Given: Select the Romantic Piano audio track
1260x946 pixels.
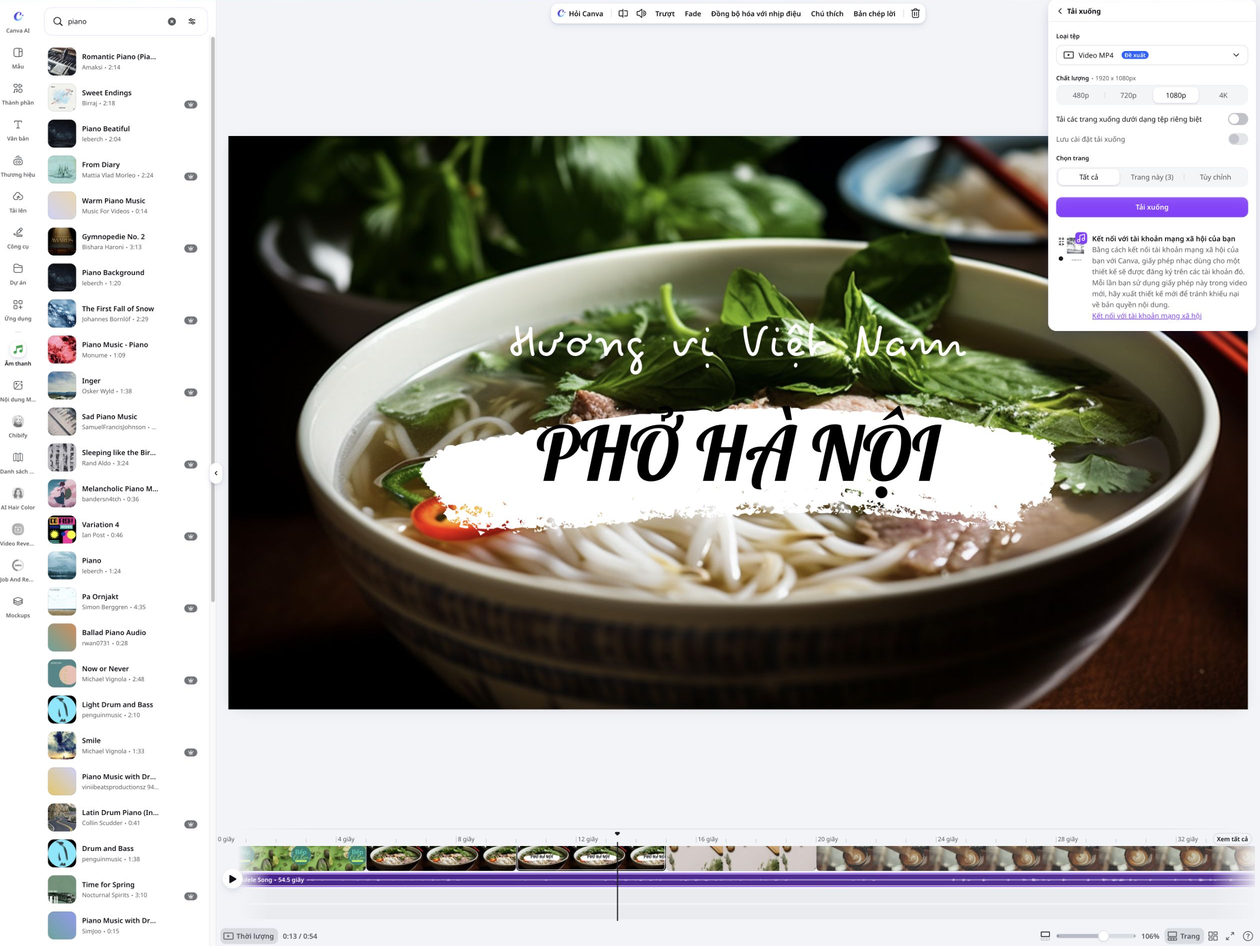Looking at the screenshot, I should (123, 61).
